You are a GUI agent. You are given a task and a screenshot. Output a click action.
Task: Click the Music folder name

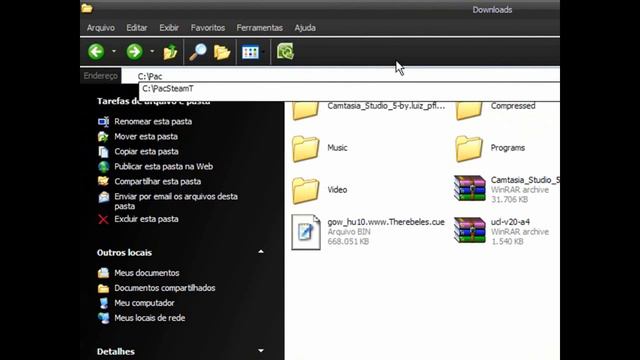click(x=337, y=148)
